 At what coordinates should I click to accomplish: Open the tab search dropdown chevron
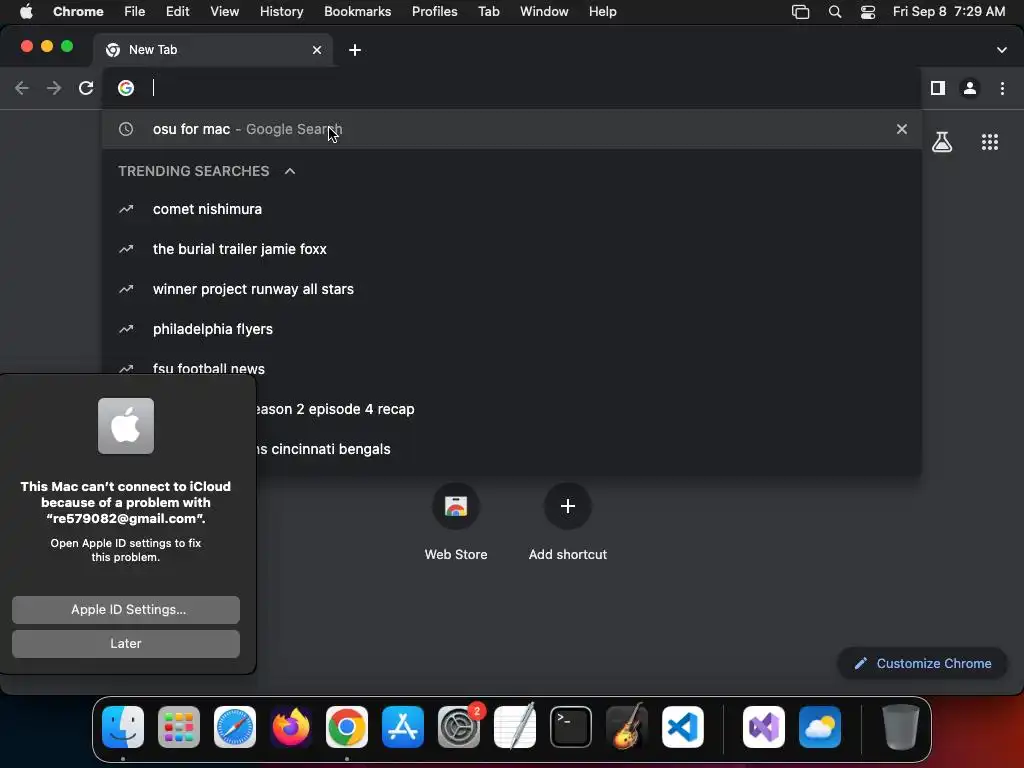[x=1002, y=50]
